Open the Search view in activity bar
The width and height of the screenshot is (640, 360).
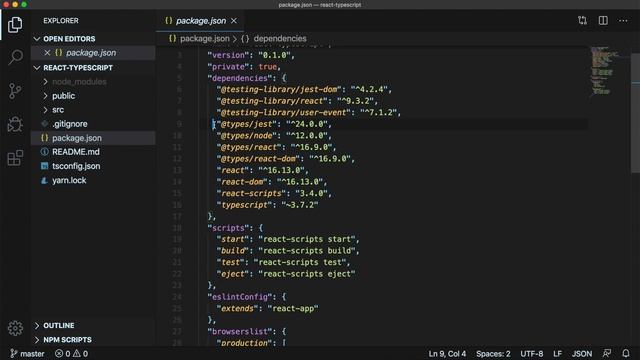(15, 58)
